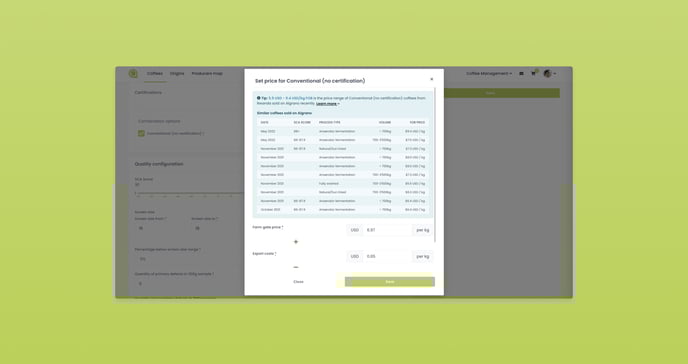The width and height of the screenshot is (688, 364).
Task: Open the messages envelope icon
Action: pos(521,74)
